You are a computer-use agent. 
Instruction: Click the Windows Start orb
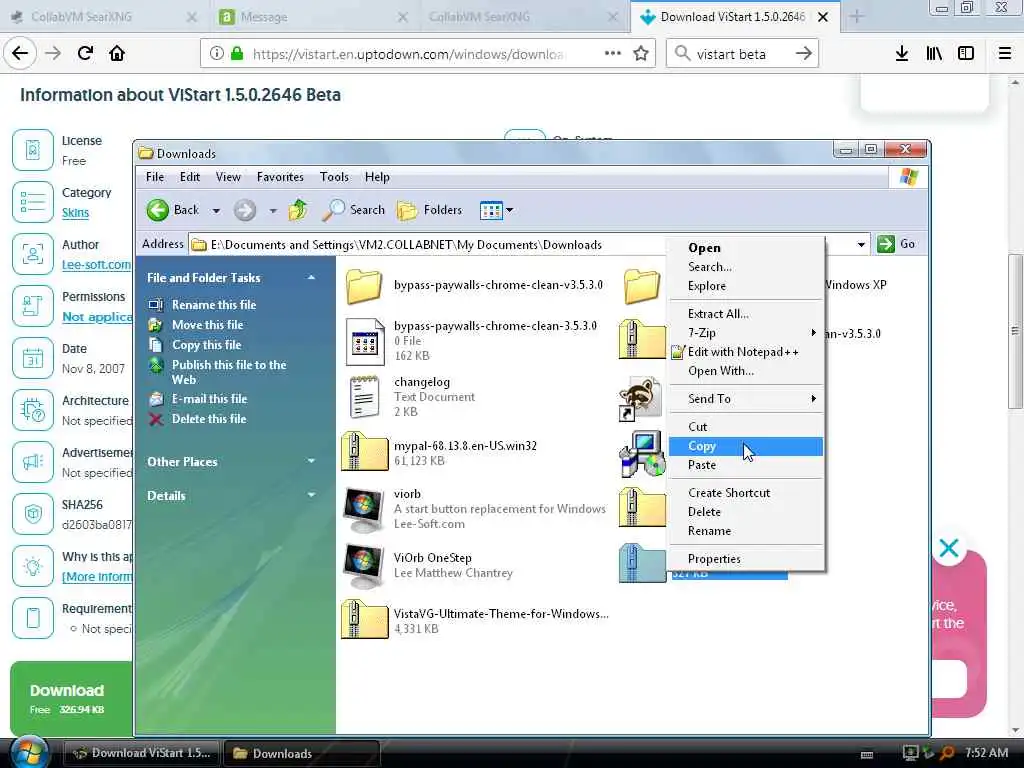(x=29, y=752)
